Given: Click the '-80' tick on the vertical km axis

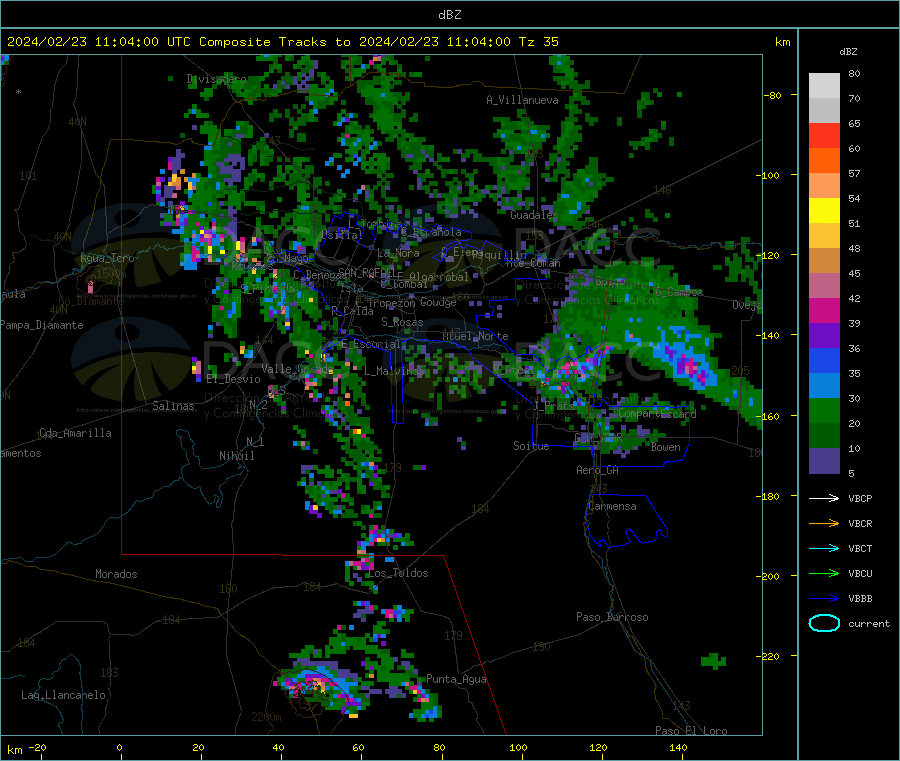Looking at the screenshot, I should (x=773, y=95).
